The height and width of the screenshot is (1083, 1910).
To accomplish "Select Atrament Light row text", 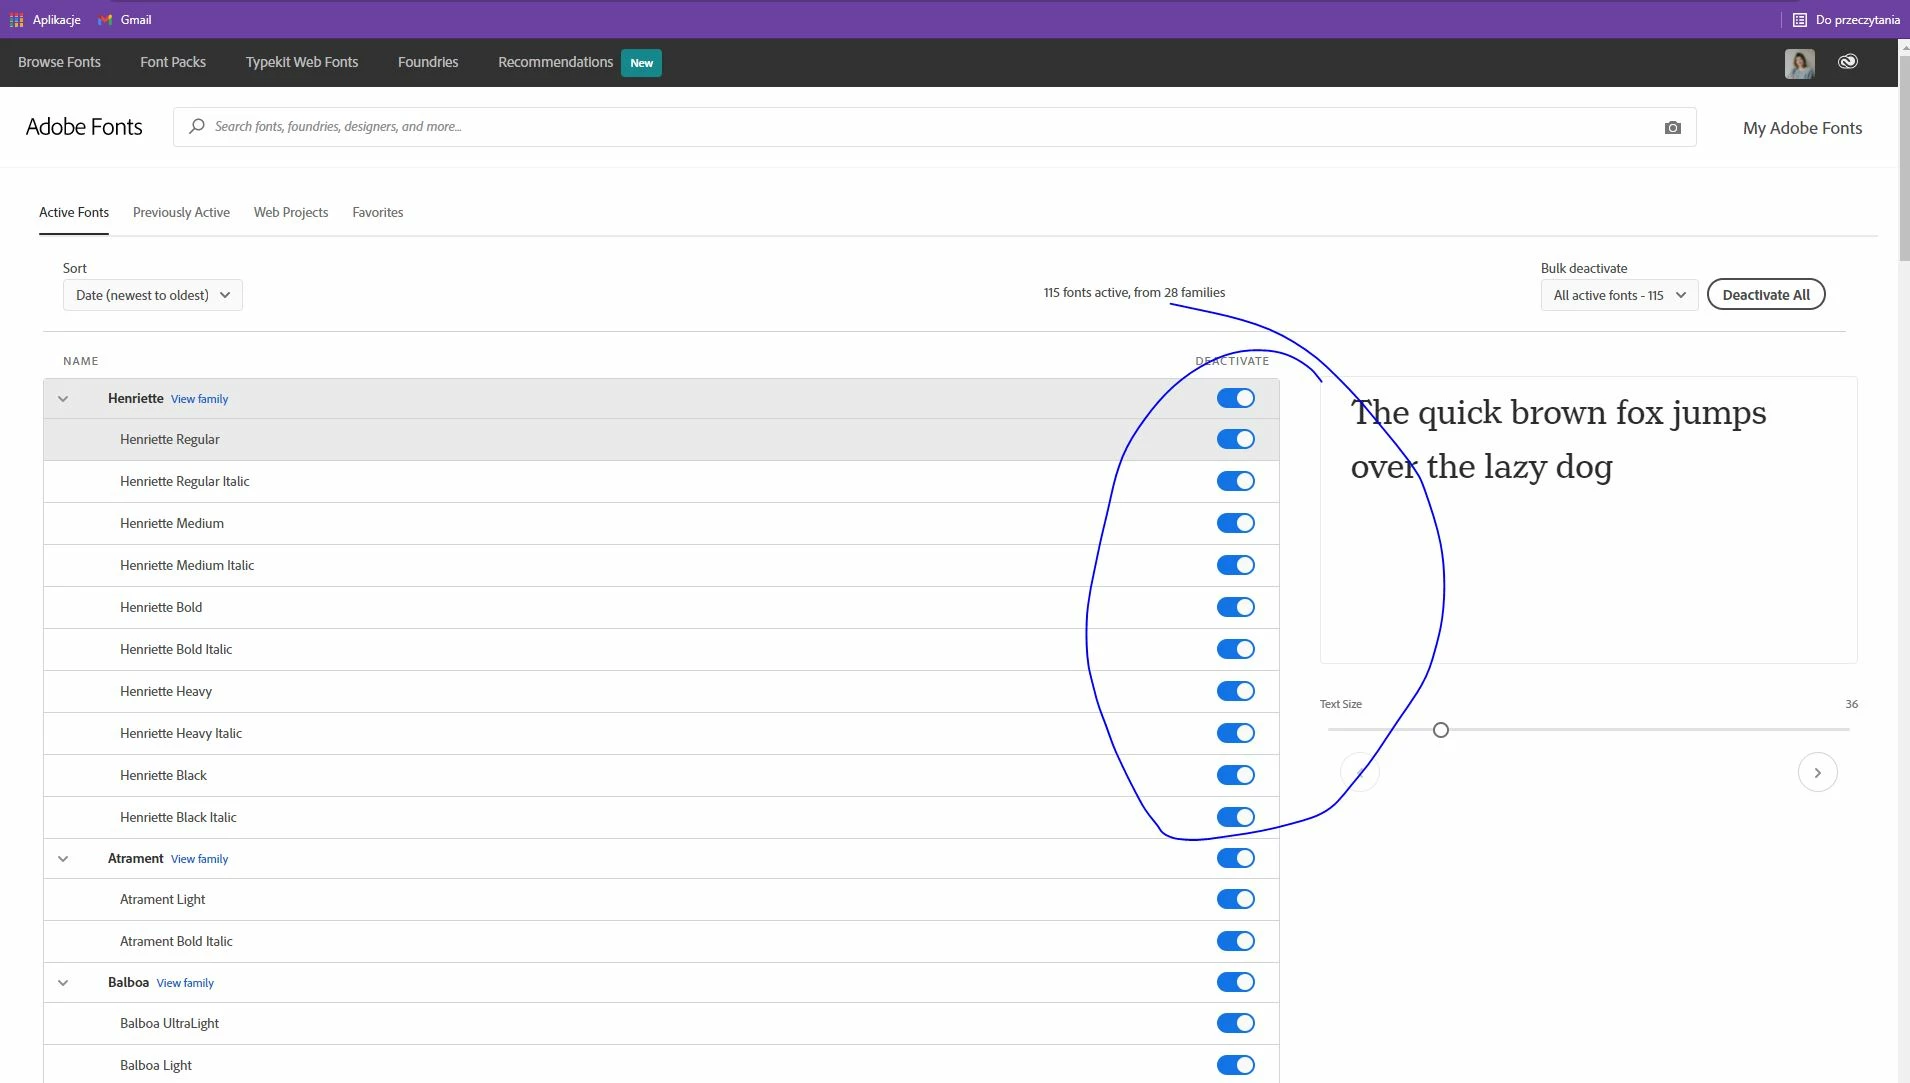I will coord(162,899).
